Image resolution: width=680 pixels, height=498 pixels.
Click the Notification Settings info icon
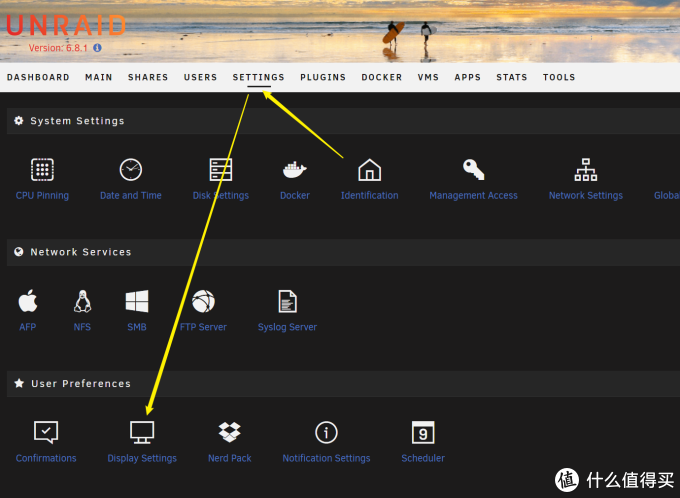tap(326, 432)
